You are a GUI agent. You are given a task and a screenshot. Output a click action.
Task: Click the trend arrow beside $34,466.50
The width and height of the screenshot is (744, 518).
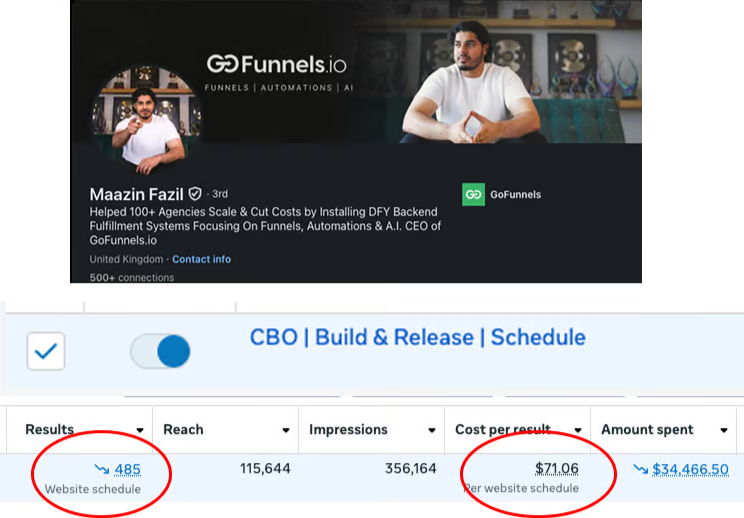click(640, 469)
